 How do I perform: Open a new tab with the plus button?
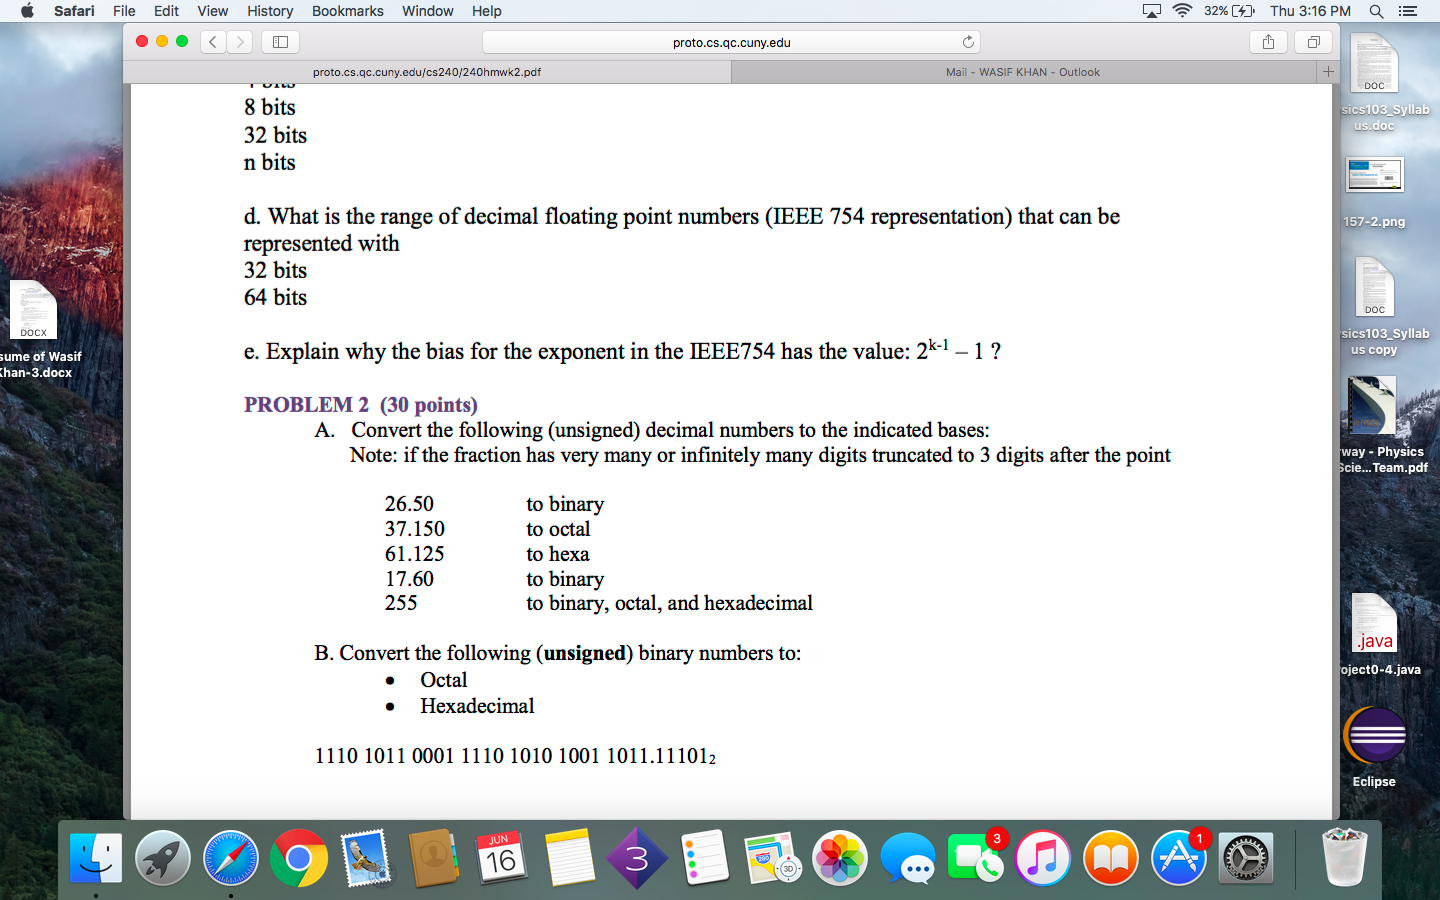1327,71
